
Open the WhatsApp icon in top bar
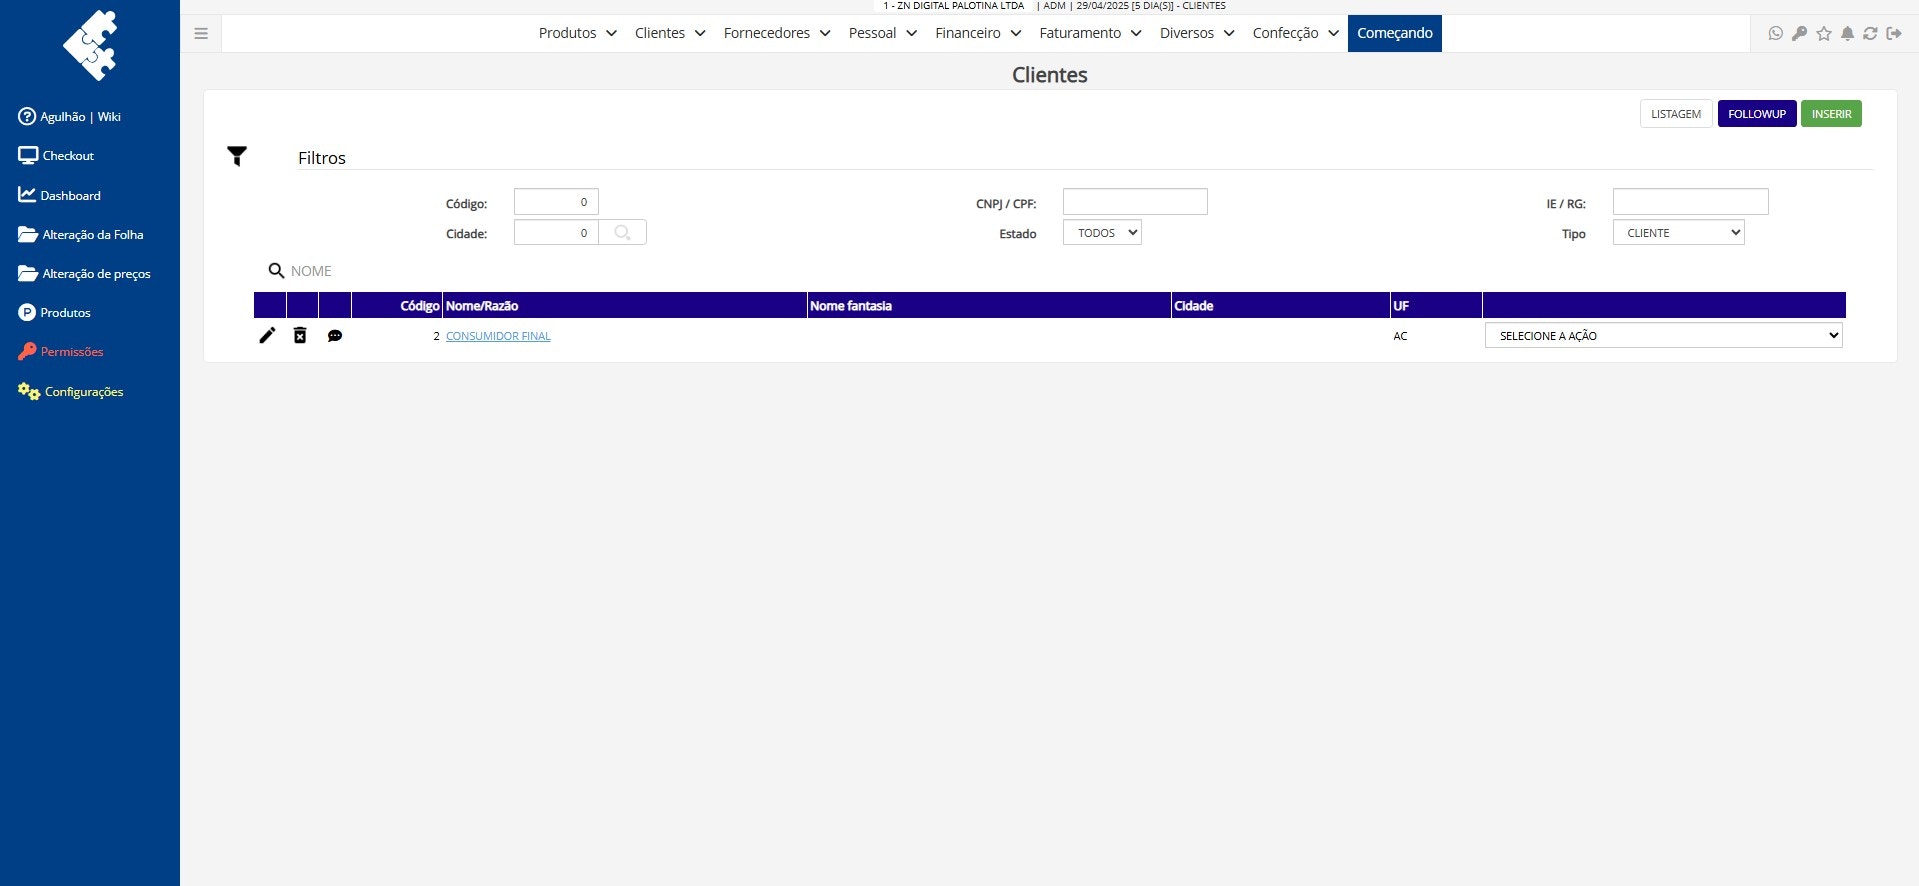tap(1775, 33)
